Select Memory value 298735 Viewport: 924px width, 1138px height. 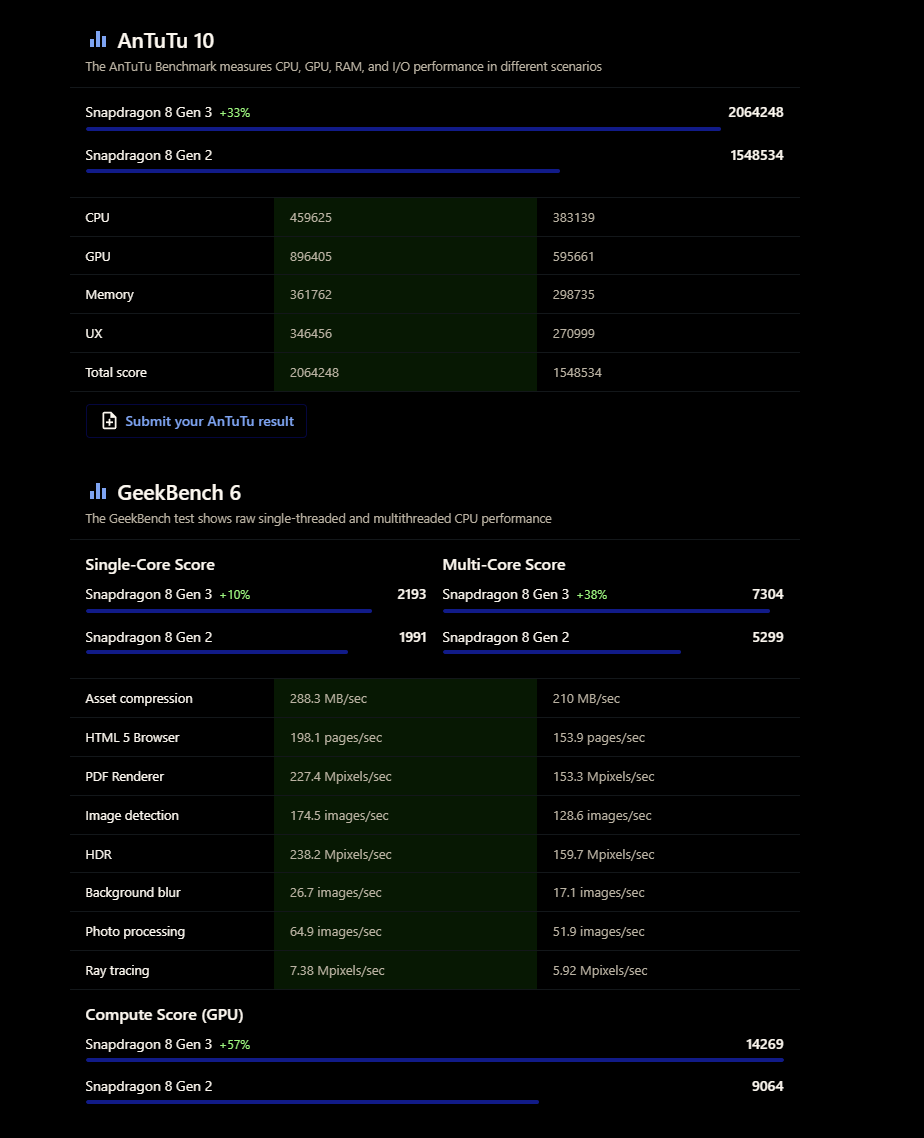click(x=573, y=294)
